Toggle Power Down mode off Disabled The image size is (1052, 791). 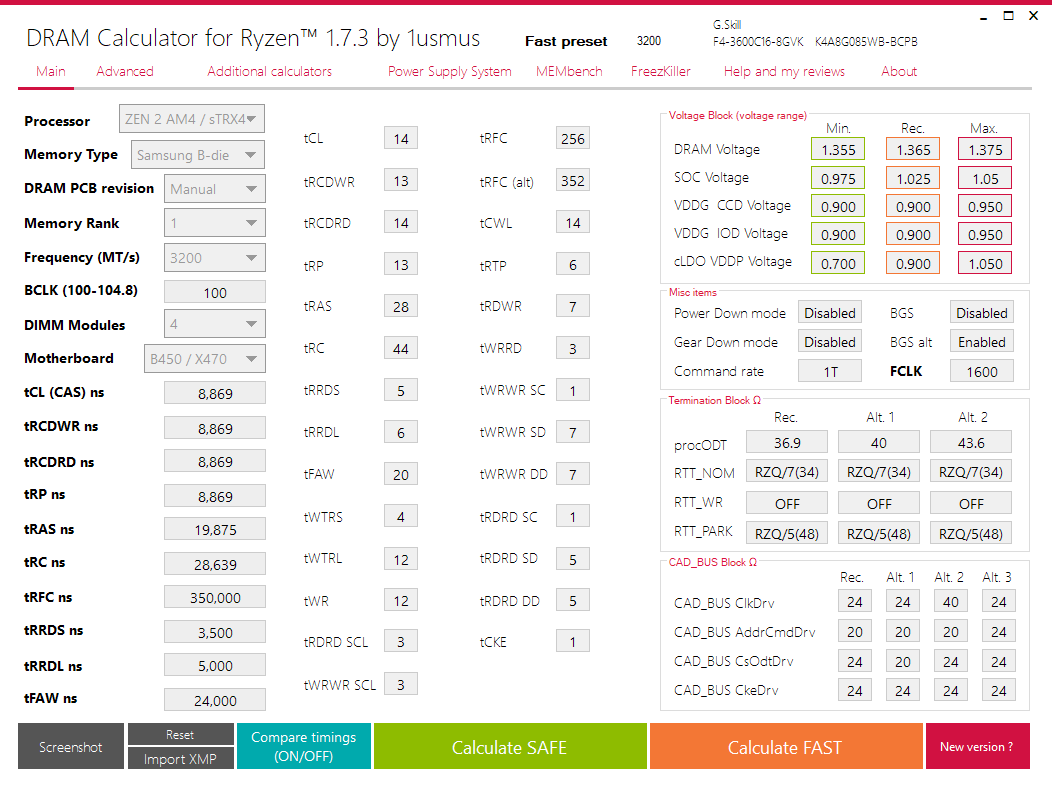click(830, 312)
